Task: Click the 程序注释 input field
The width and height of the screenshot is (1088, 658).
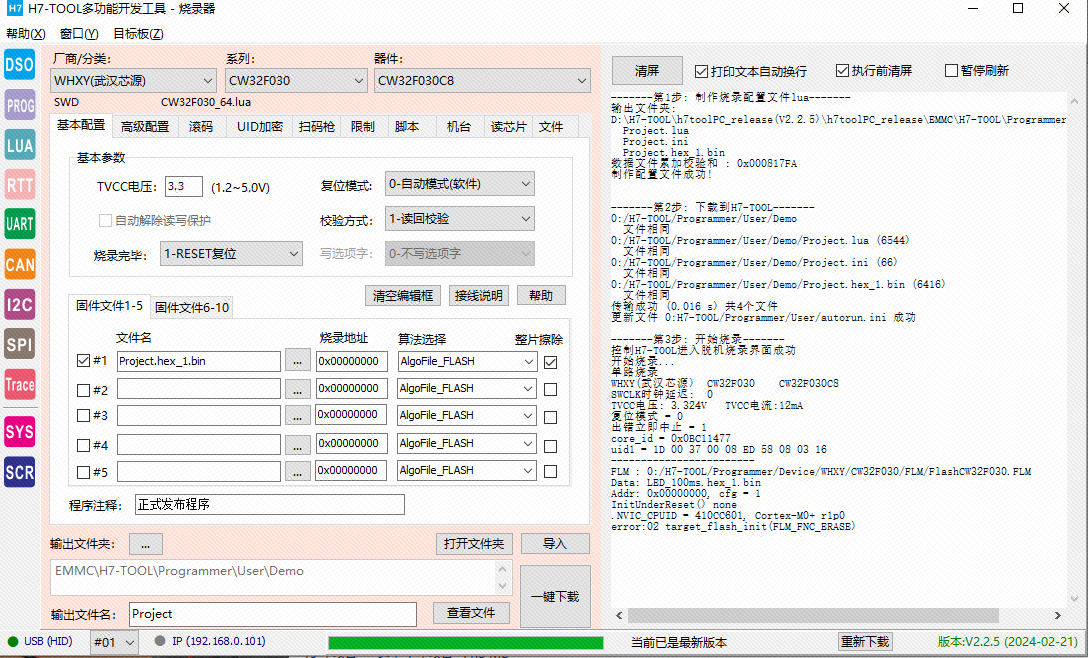Action: (269, 505)
